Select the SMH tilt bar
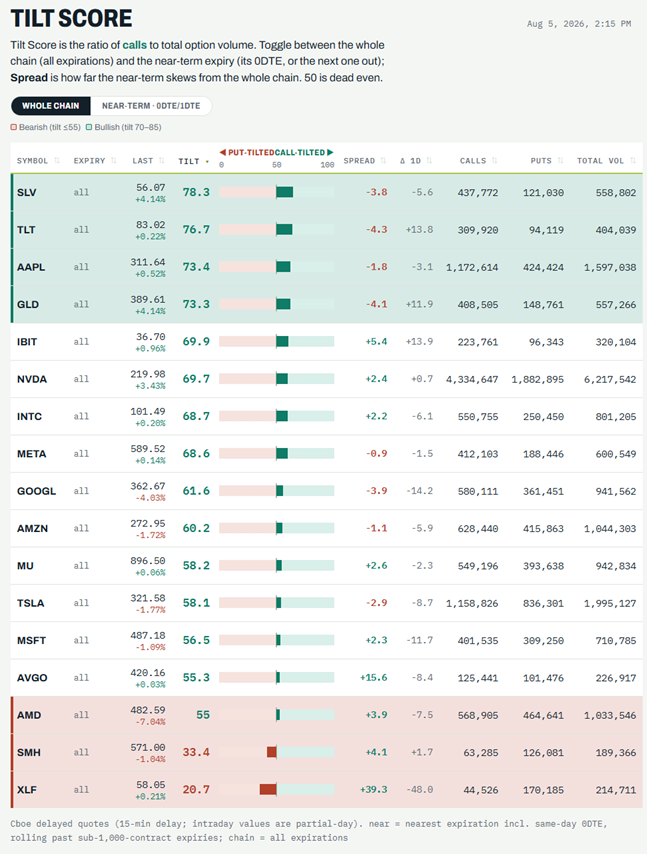The width and height of the screenshot is (647, 854). pyautogui.click(x=277, y=752)
